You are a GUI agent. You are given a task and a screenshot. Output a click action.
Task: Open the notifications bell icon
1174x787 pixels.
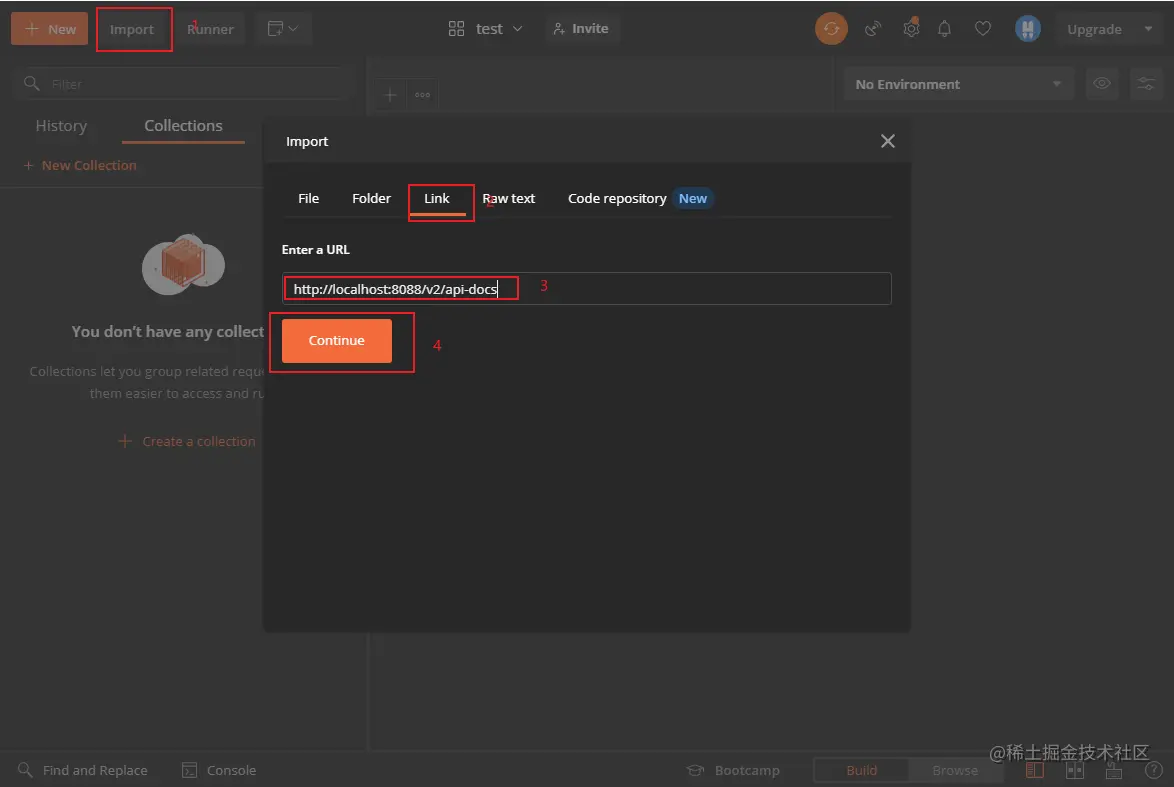[944, 29]
